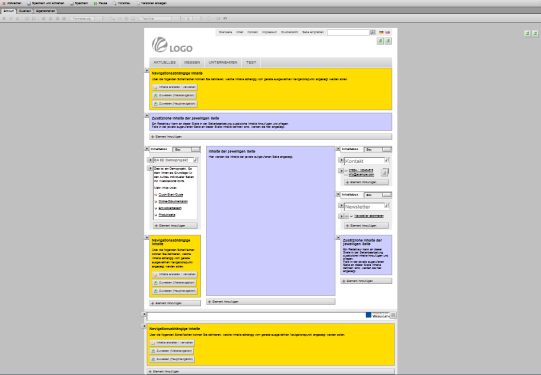
Task: Expand arrow beside Kontakt headline
Action: pyautogui.click(x=341, y=160)
